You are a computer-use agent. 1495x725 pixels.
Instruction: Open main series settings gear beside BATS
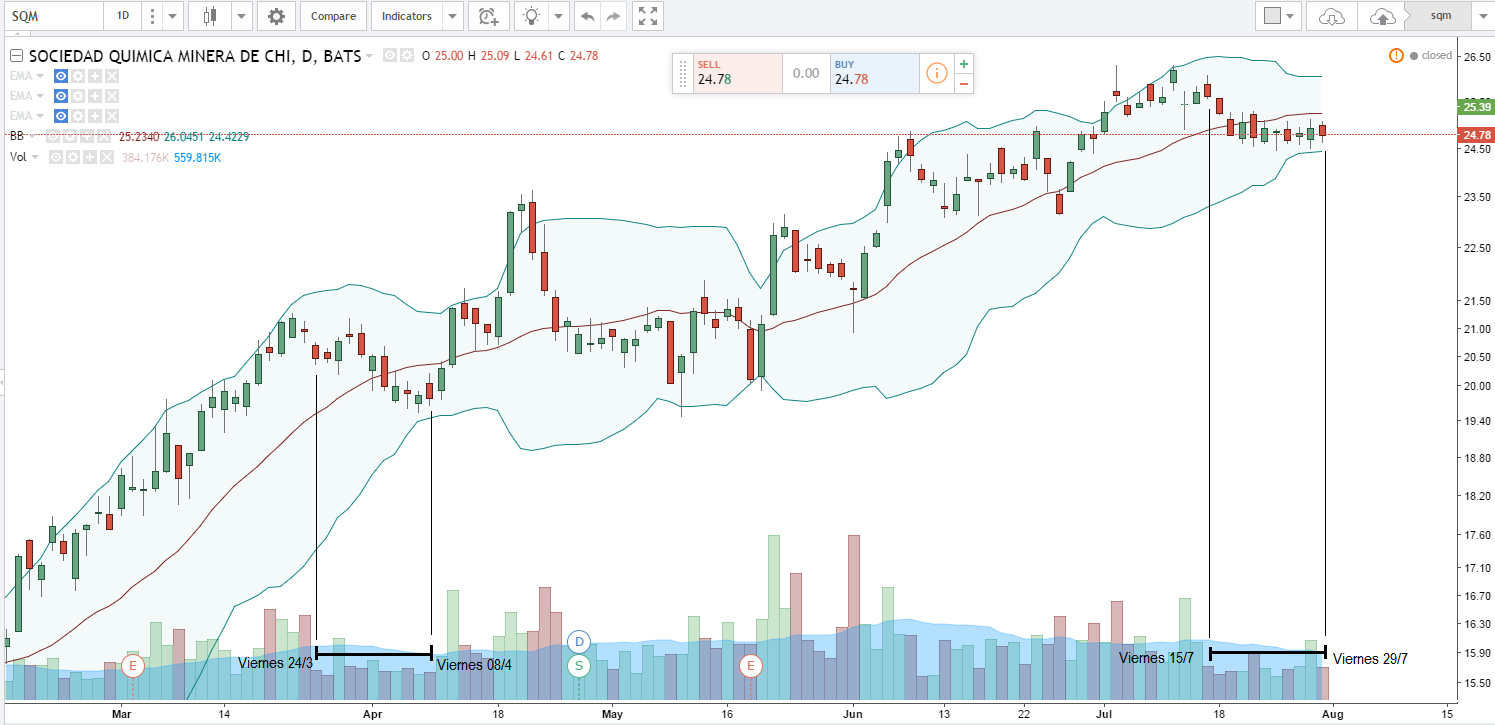click(406, 56)
